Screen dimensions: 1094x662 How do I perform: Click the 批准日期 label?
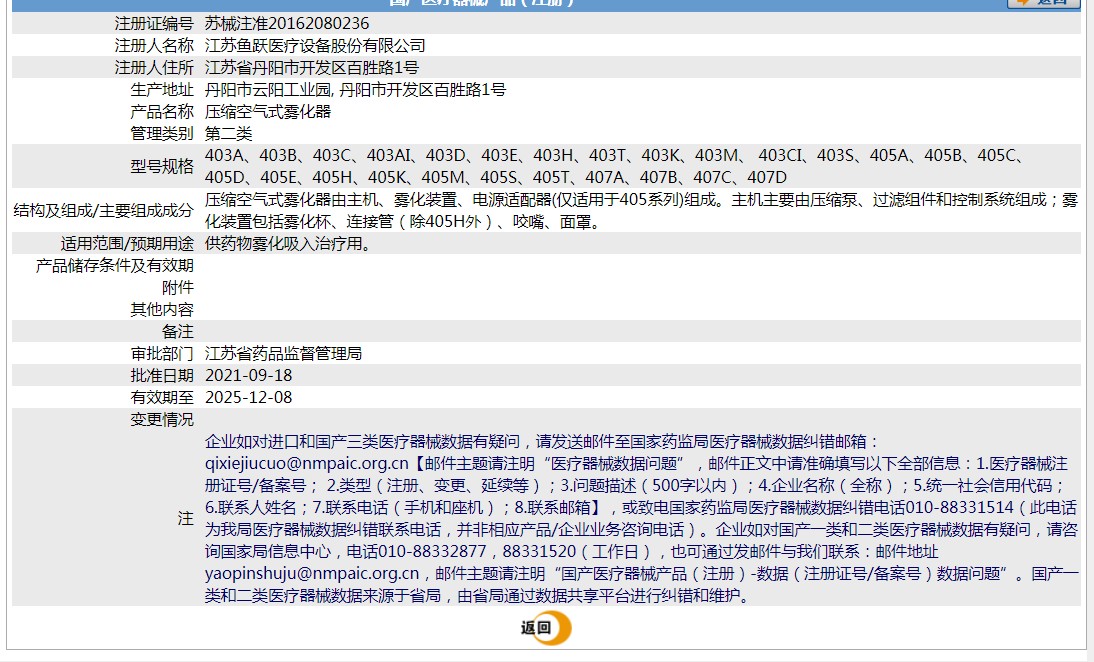point(162,375)
